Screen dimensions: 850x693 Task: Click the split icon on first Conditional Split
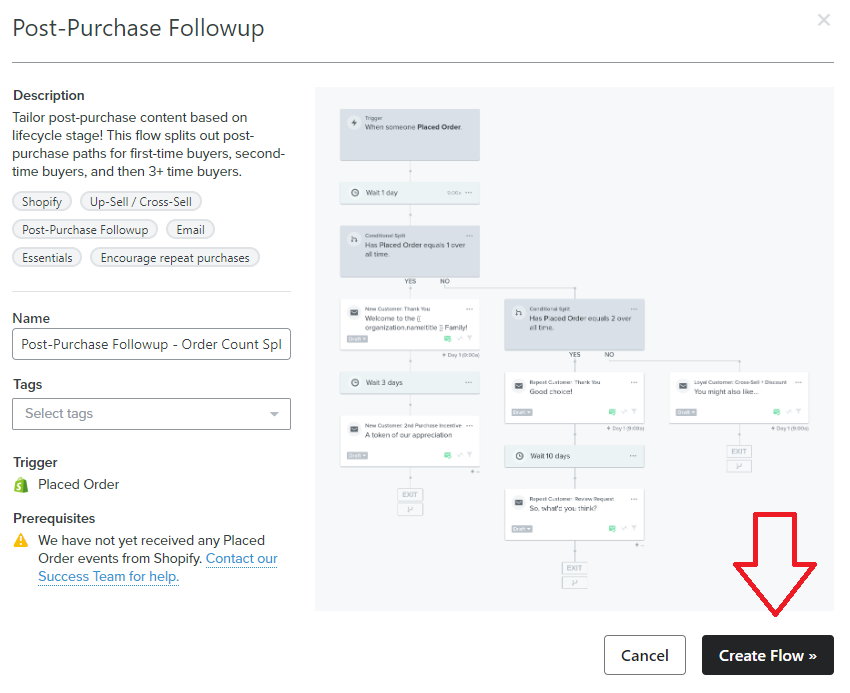pos(354,239)
